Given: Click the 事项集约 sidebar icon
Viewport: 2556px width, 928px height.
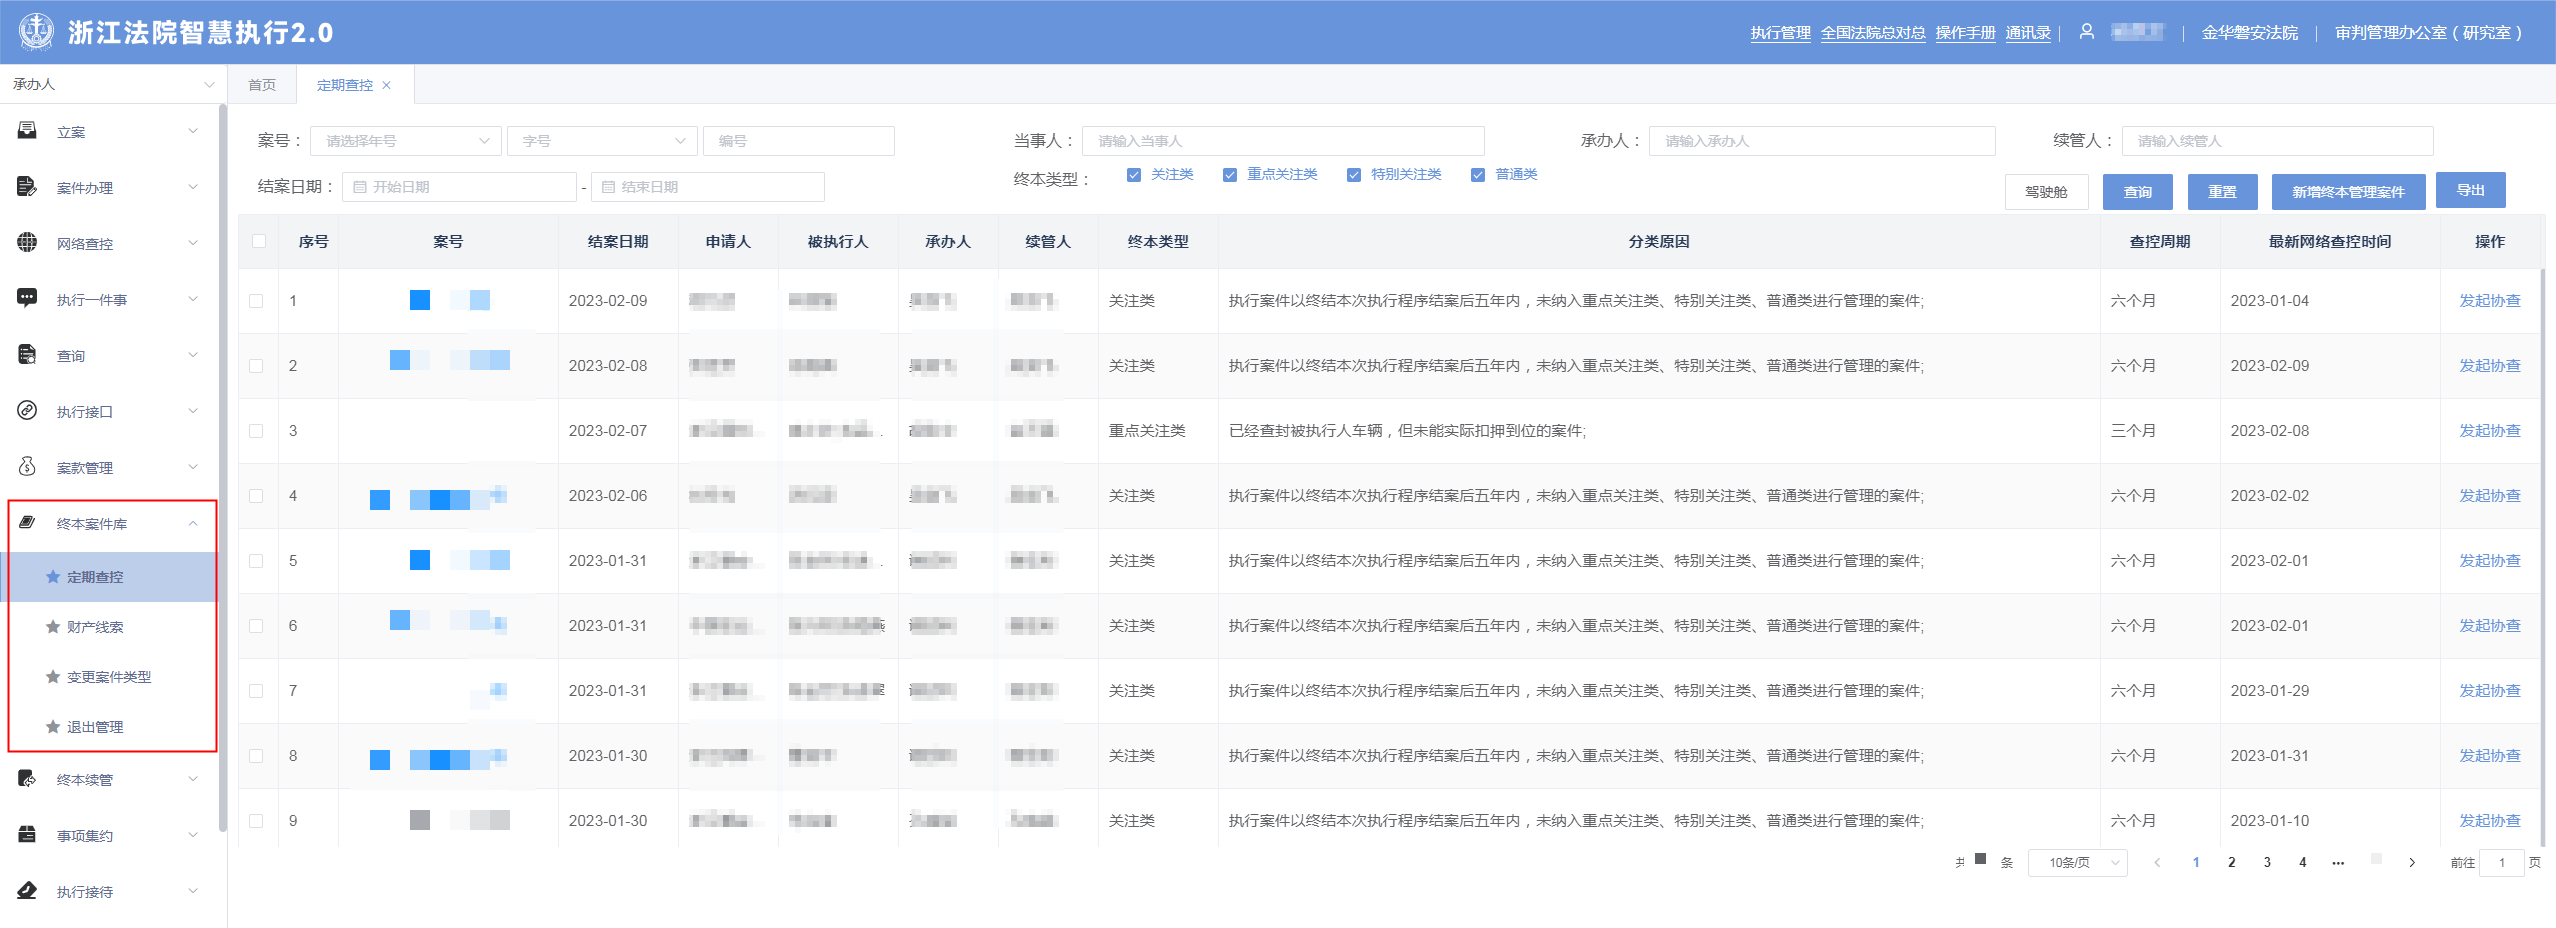Looking at the screenshot, I should (x=28, y=835).
